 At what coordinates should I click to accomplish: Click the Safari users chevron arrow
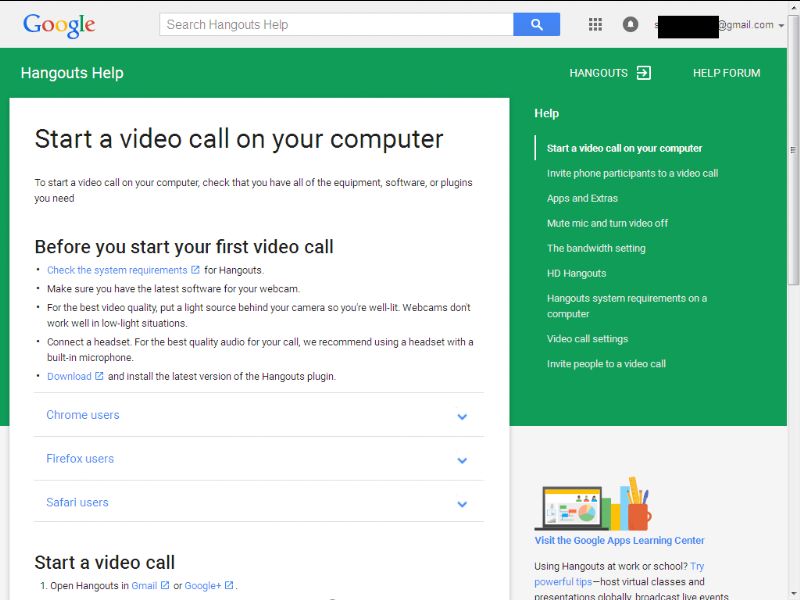click(x=462, y=505)
